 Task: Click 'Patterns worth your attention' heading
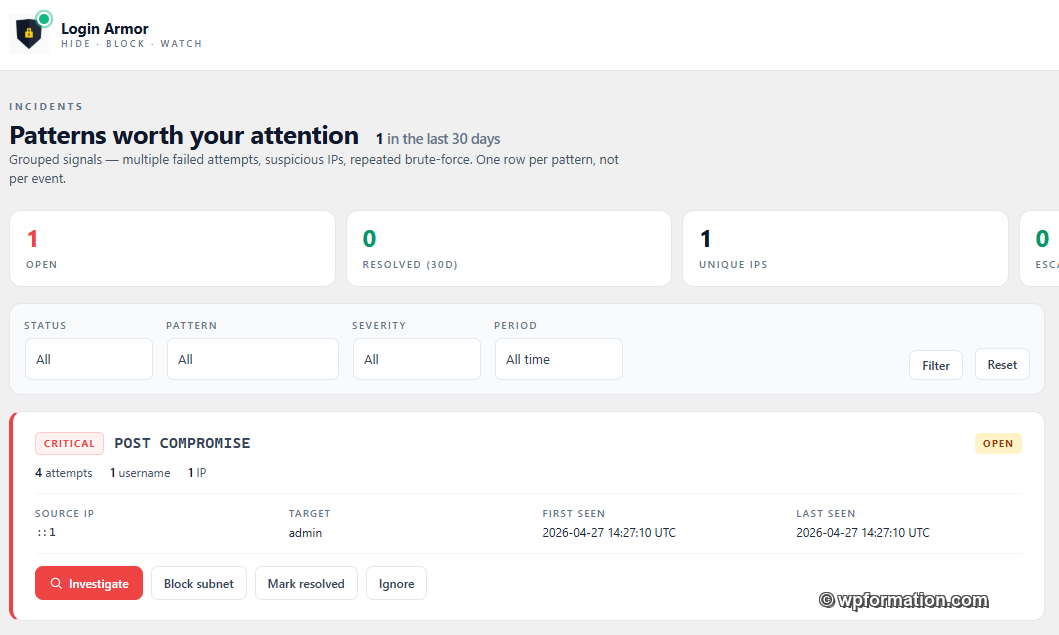point(184,135)
